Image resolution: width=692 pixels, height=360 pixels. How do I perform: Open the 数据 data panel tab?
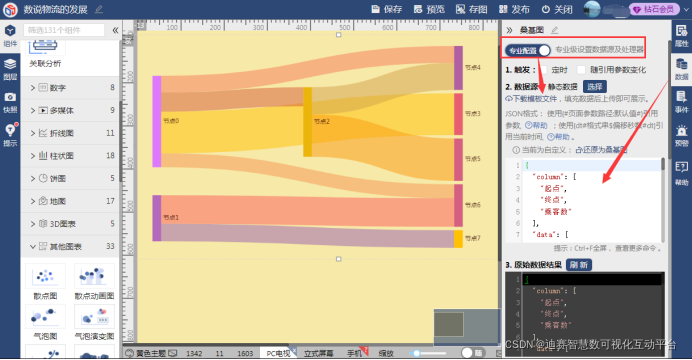681,69
